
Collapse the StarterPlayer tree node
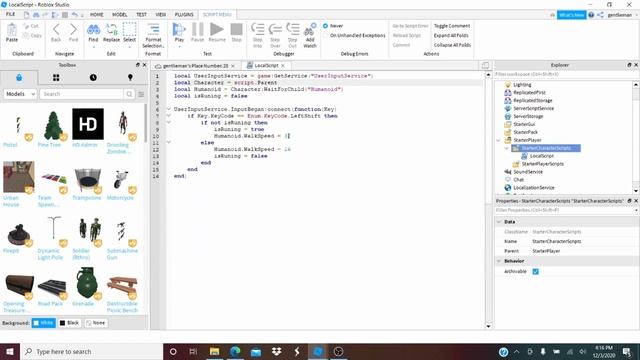point(498,140)
